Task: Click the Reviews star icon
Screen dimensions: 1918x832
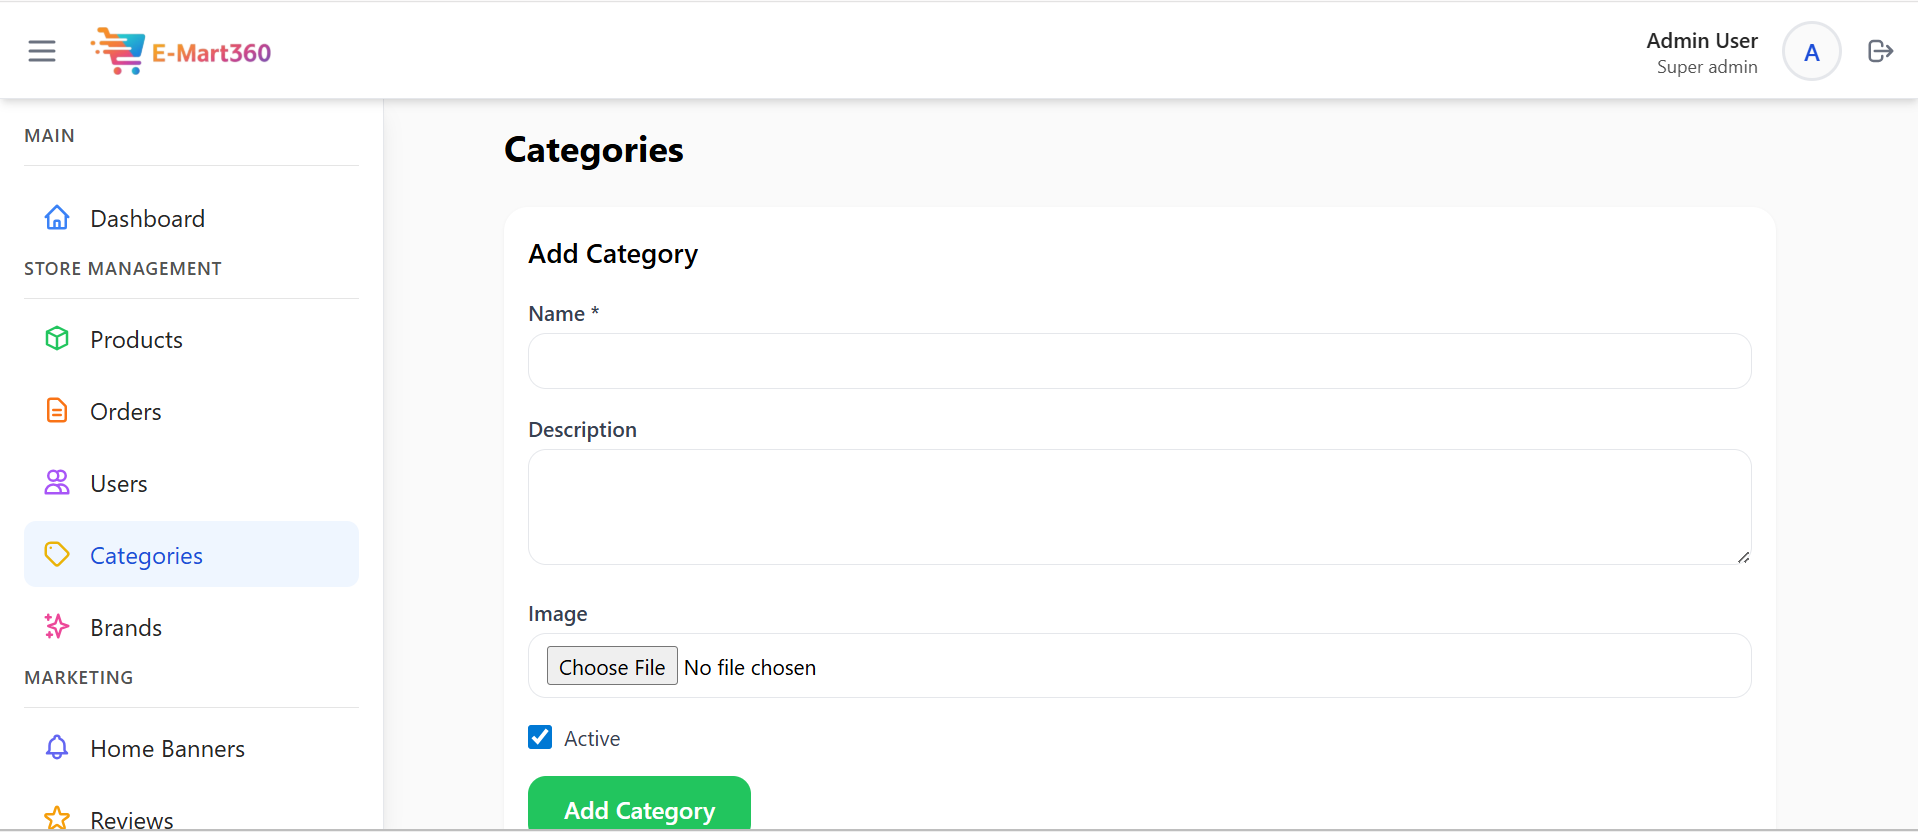Action: coord(57,817)
